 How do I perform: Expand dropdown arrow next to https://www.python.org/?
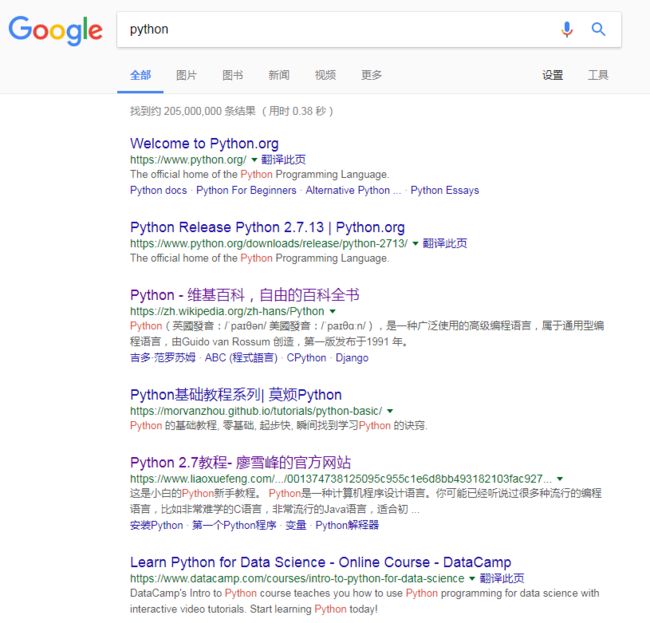click(x=254, y=160)
